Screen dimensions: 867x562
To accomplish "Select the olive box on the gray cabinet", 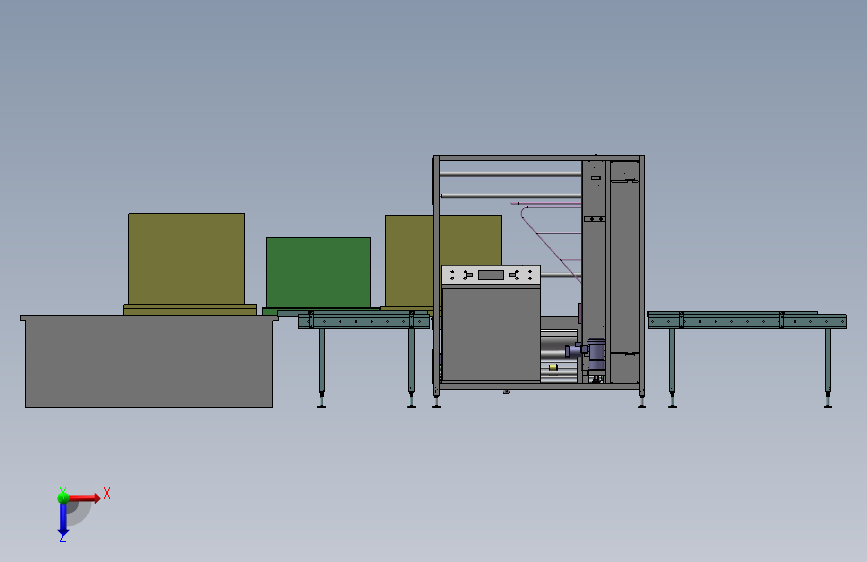I will pyautogui.click(x=186, y=259).
